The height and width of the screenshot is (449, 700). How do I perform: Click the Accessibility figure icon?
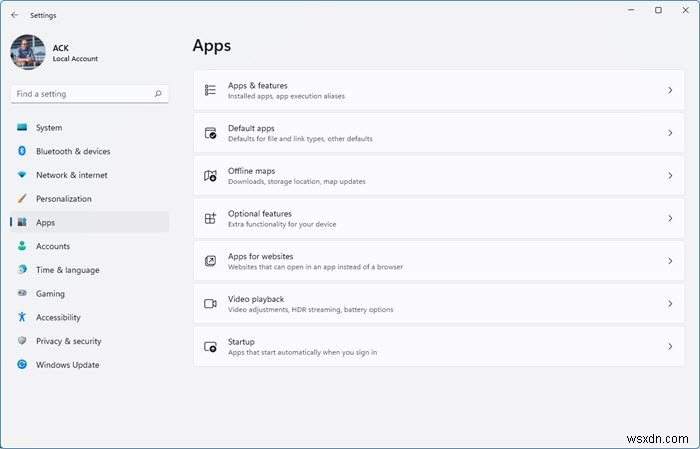point(21,317)
